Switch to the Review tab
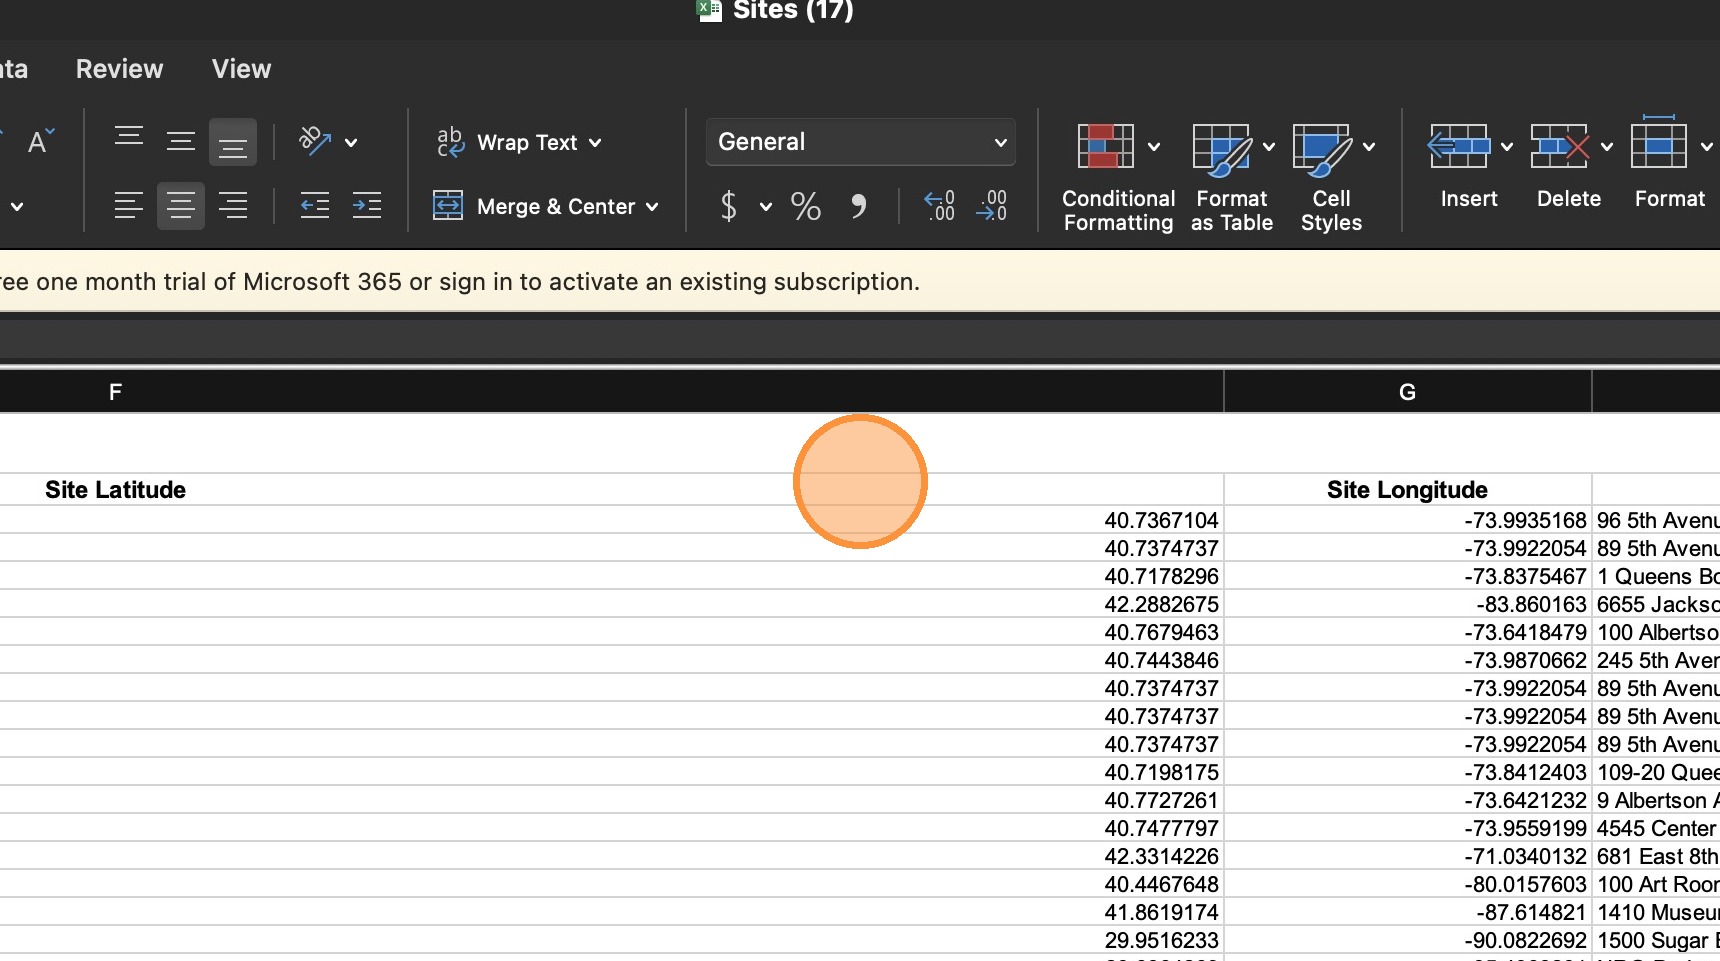The height and width of the screenshot is (961, 1720). [119, 69]
